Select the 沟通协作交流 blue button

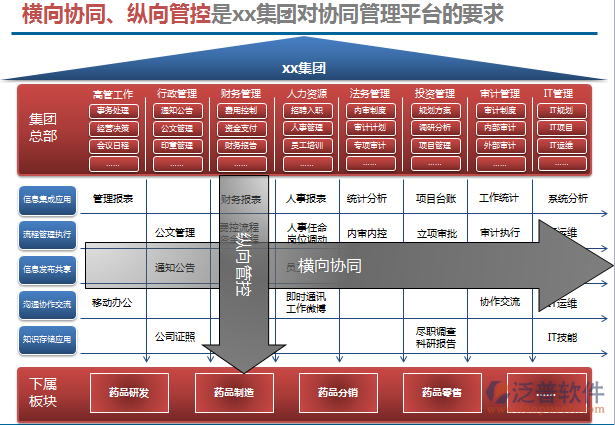[x=47, y=305]
